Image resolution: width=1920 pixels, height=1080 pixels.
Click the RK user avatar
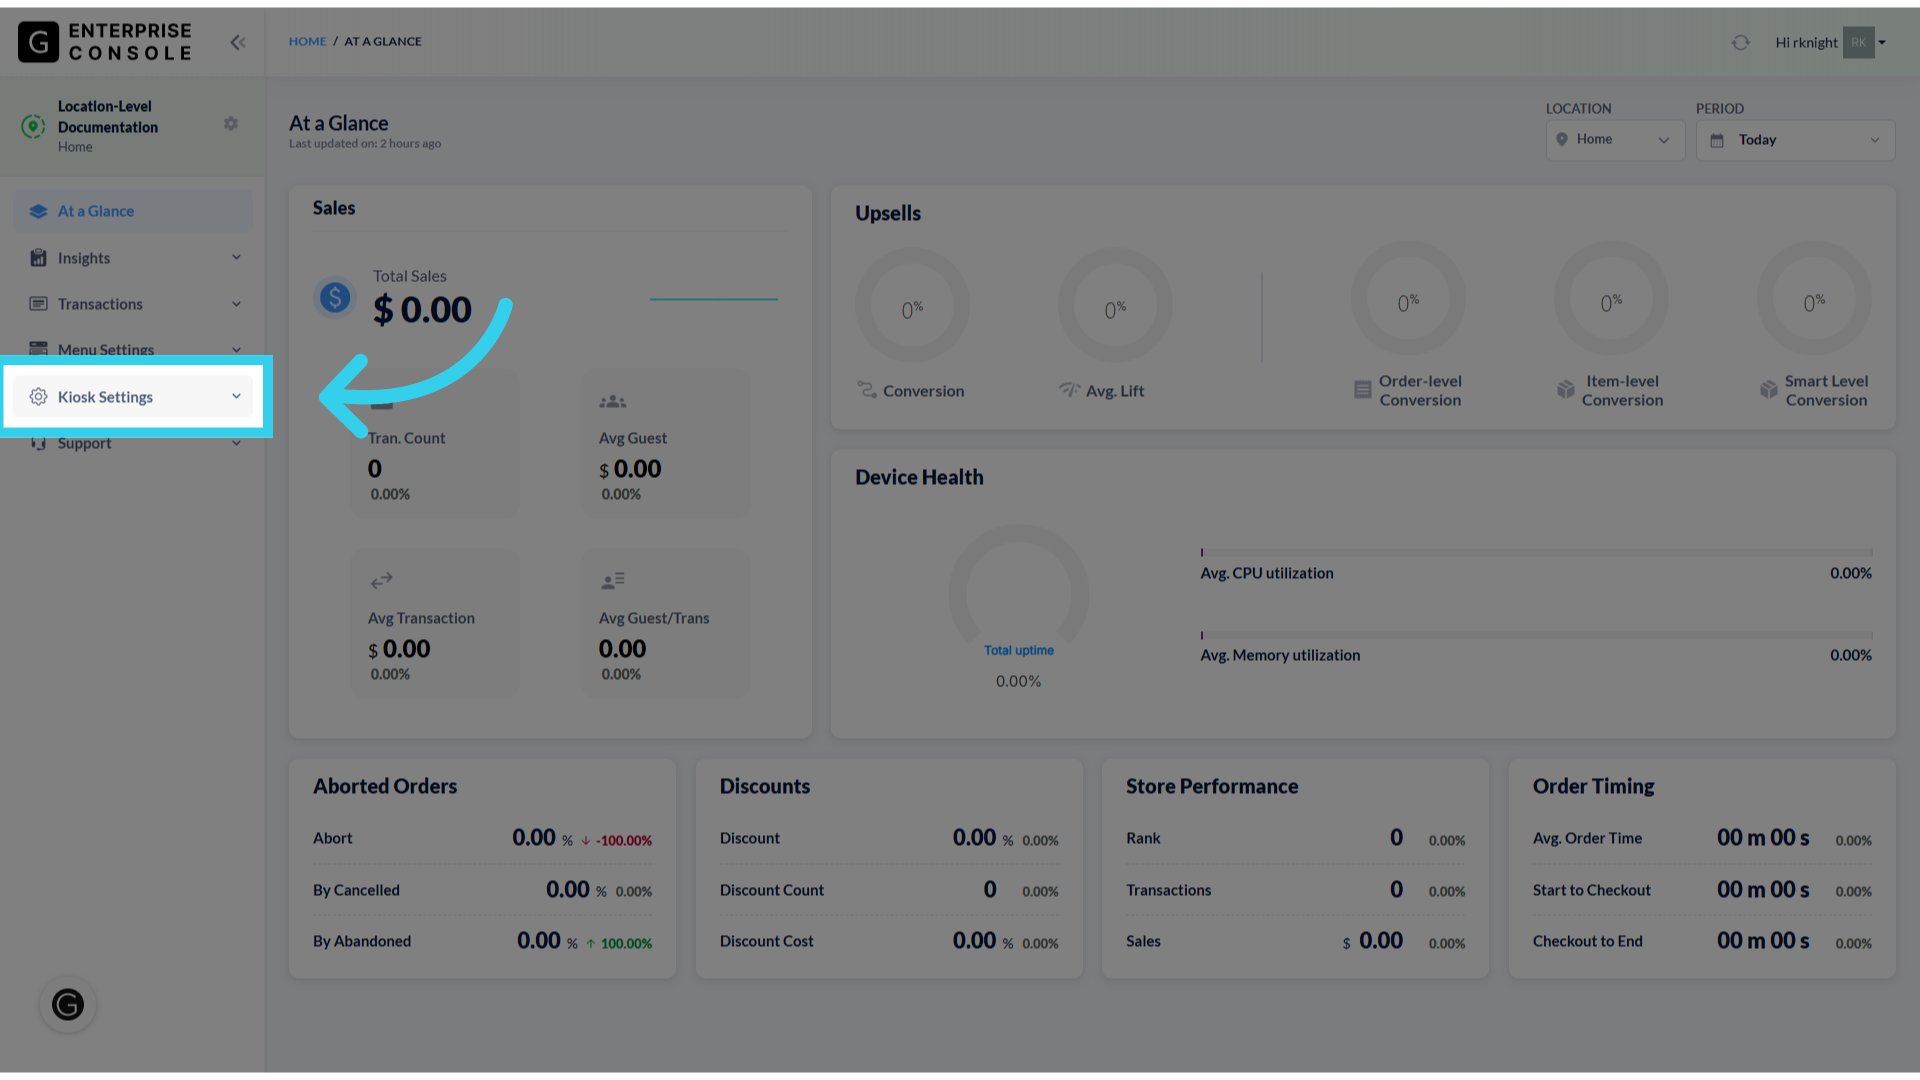click(x=1858, y=42)
